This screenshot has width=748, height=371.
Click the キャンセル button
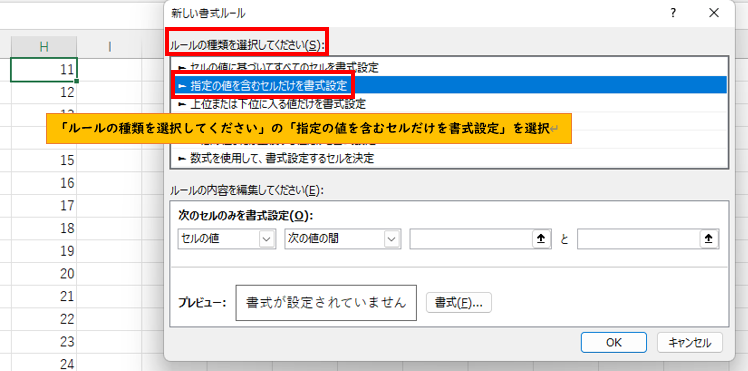pos(689,342)
